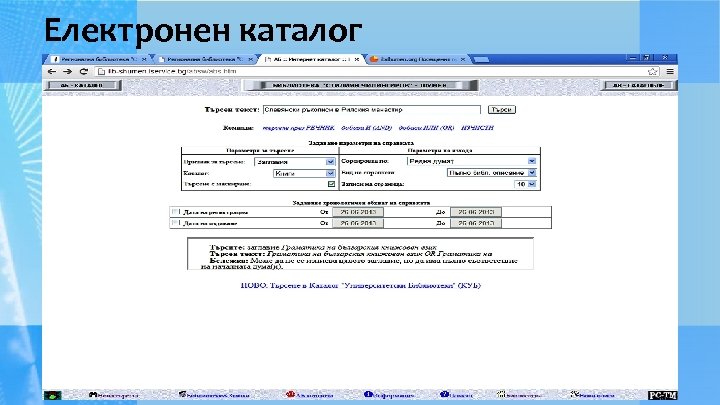The width and height of the screenshot is (720, 405).
Task: Click the top-left 'АБ - Каталог' button
Action: pos(82,85)
